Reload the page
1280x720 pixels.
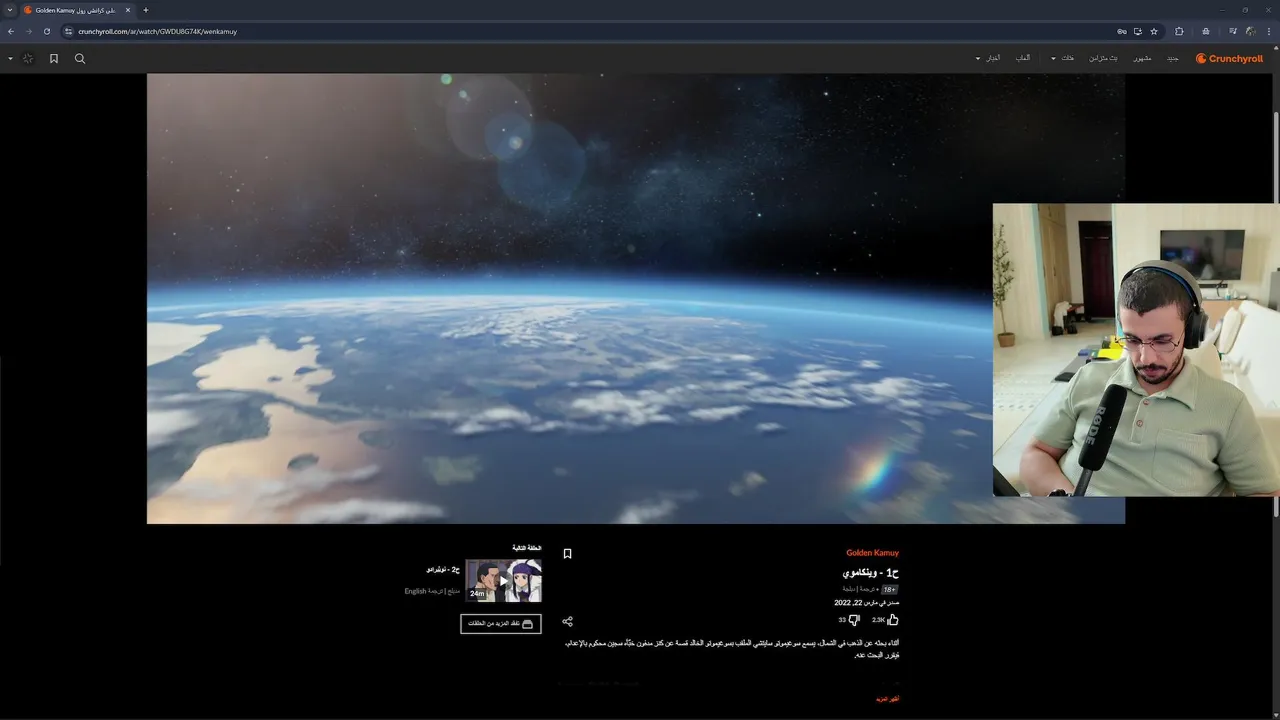pyautogui.click(x=46, y=31)
